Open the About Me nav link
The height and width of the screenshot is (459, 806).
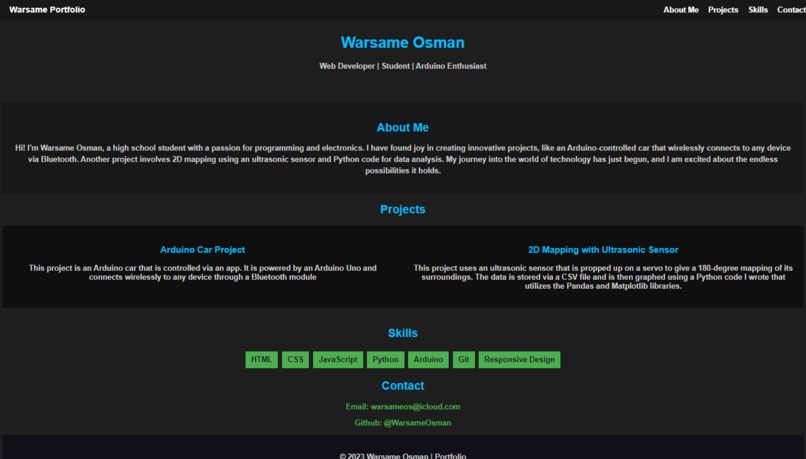coord(681,10)
